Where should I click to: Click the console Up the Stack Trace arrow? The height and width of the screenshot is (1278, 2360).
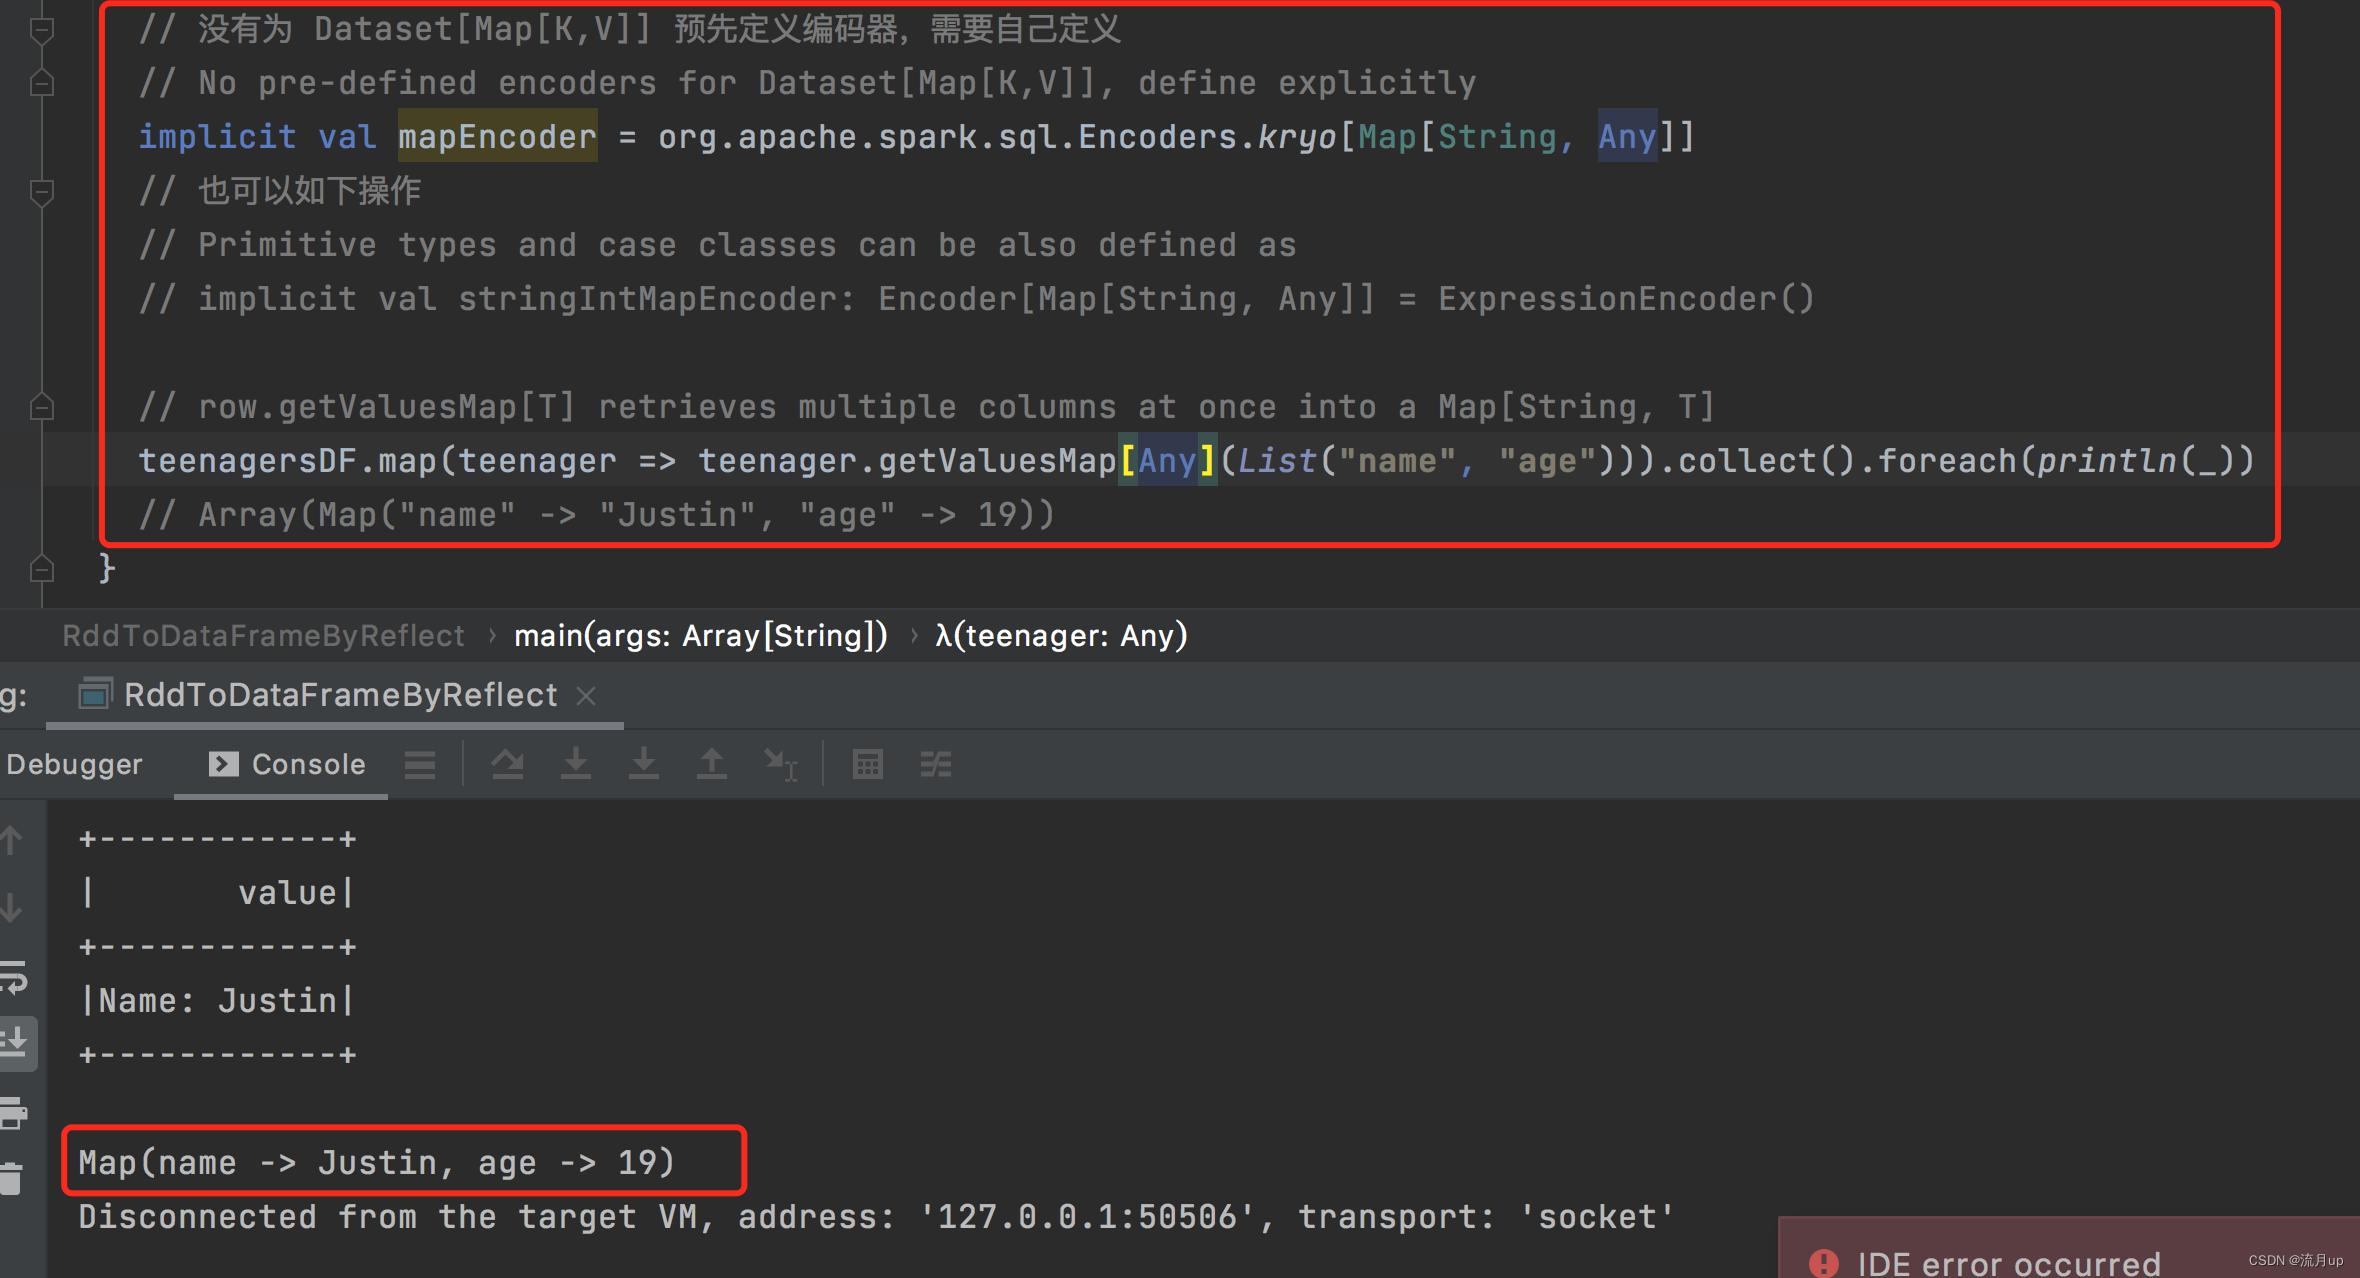[x=12, y=840]
